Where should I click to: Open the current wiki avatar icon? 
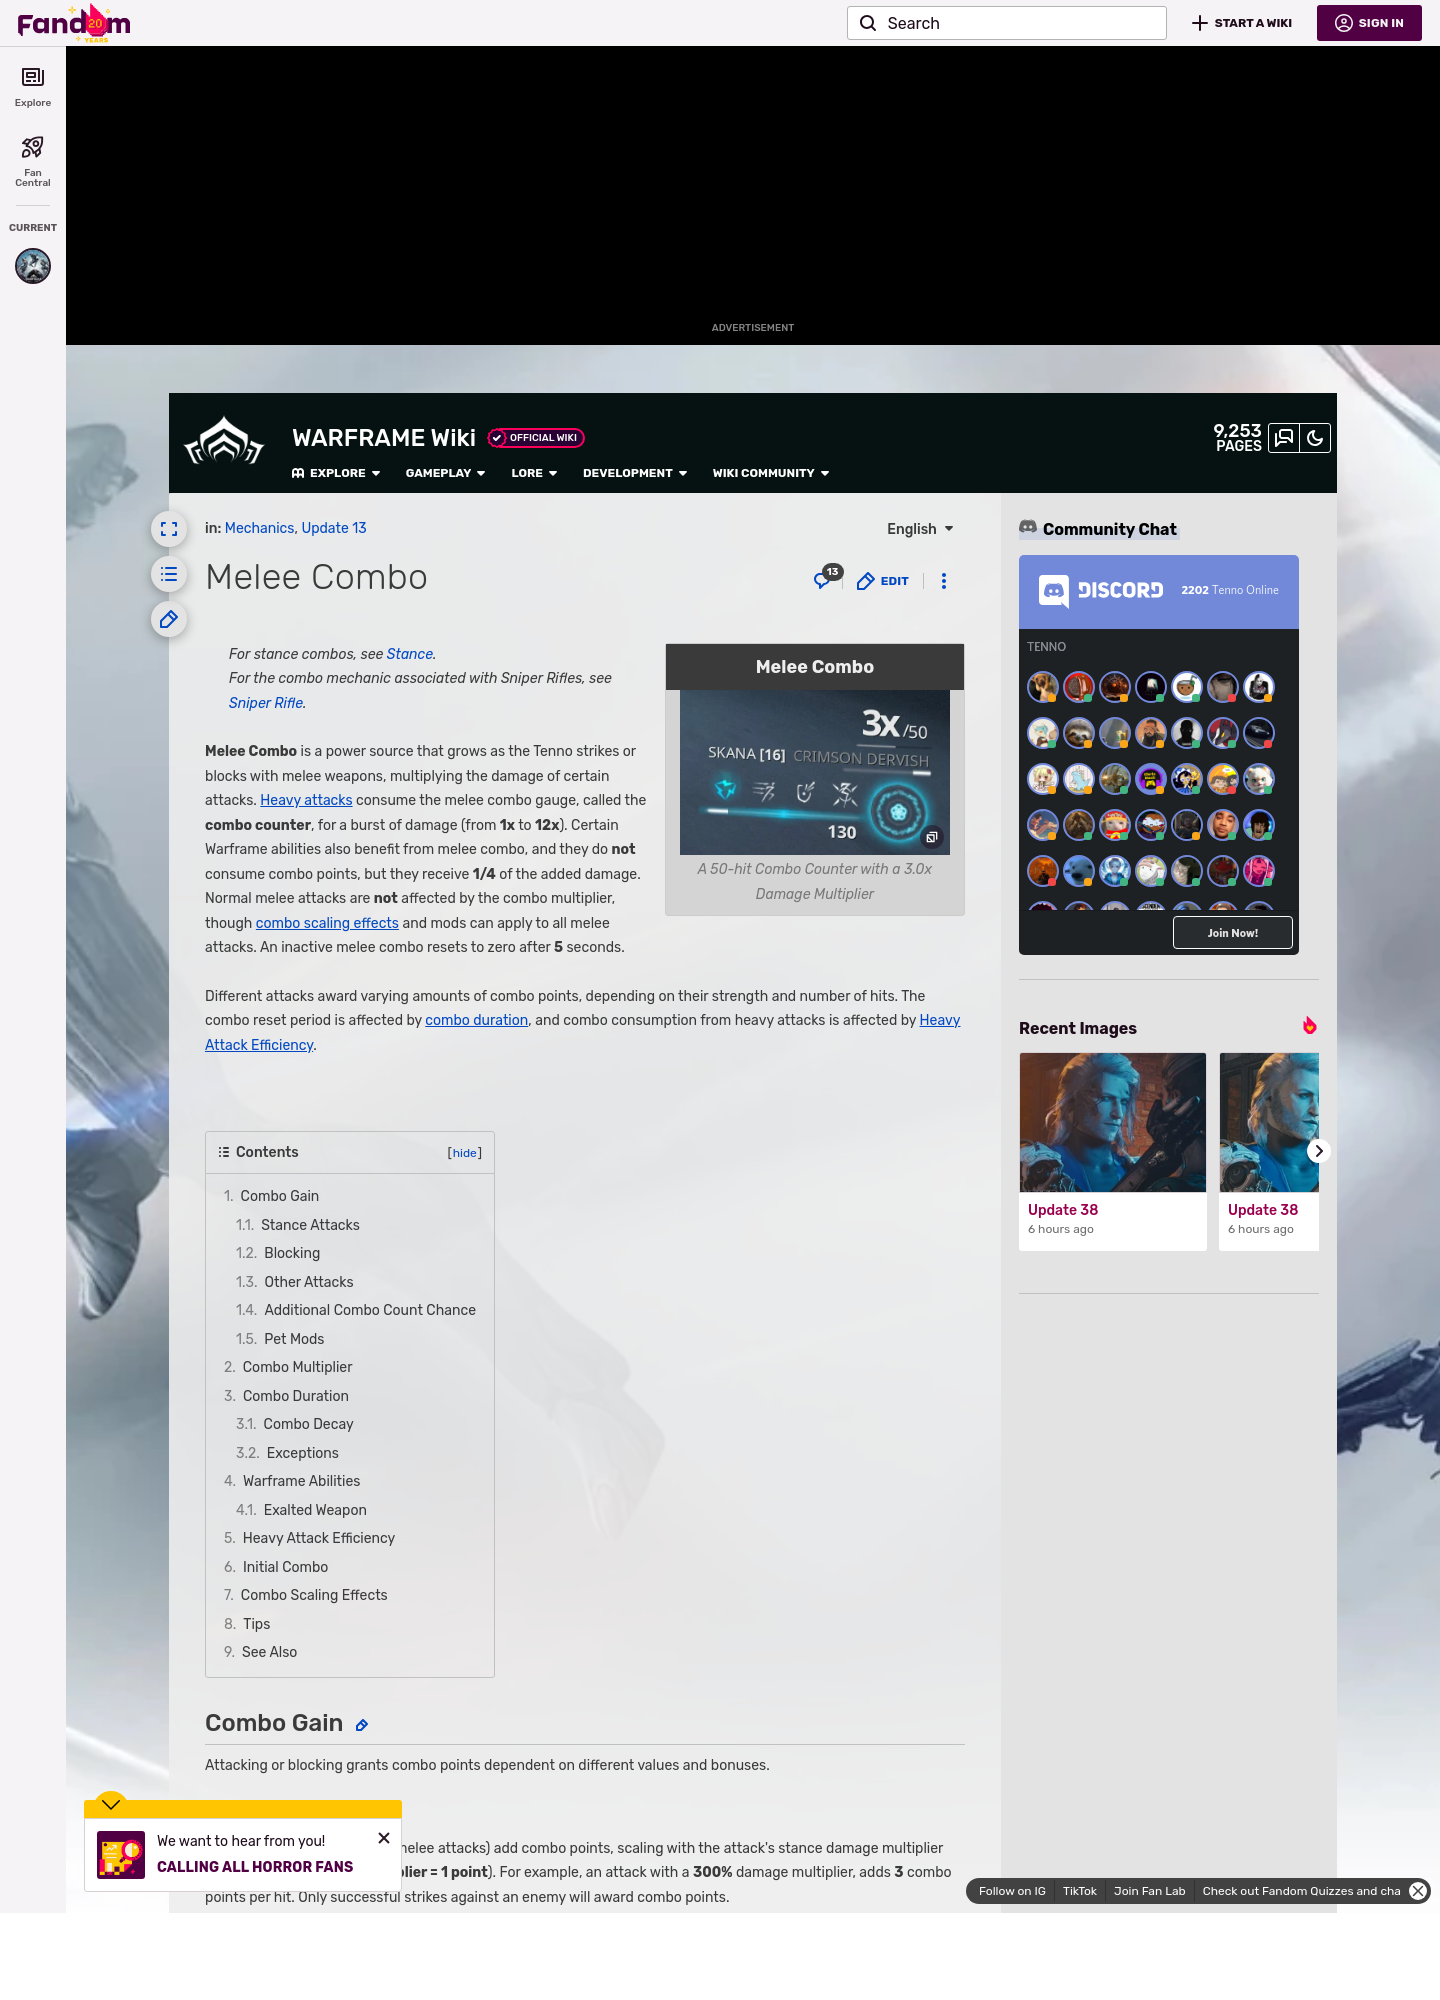coord(33,266)
